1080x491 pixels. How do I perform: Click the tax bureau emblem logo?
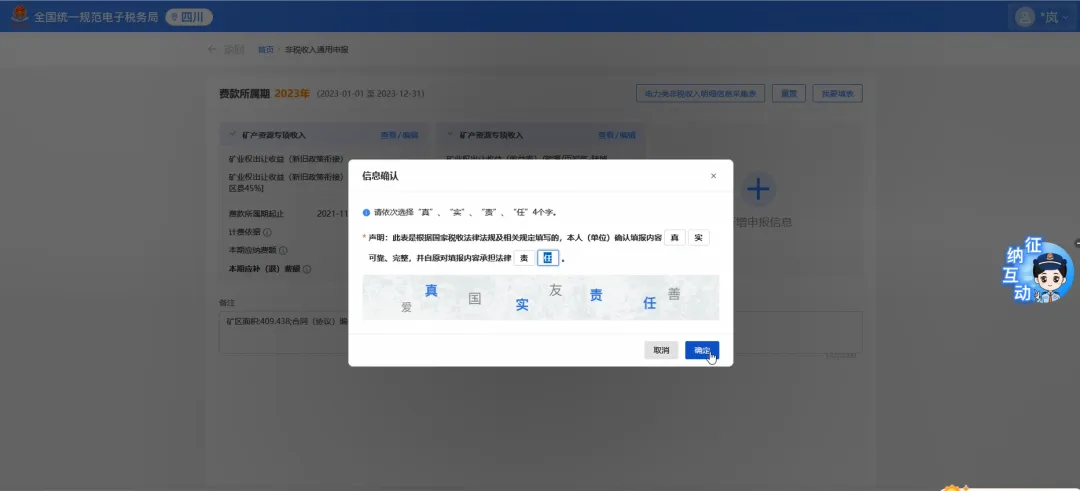click(x=17, y=17)
